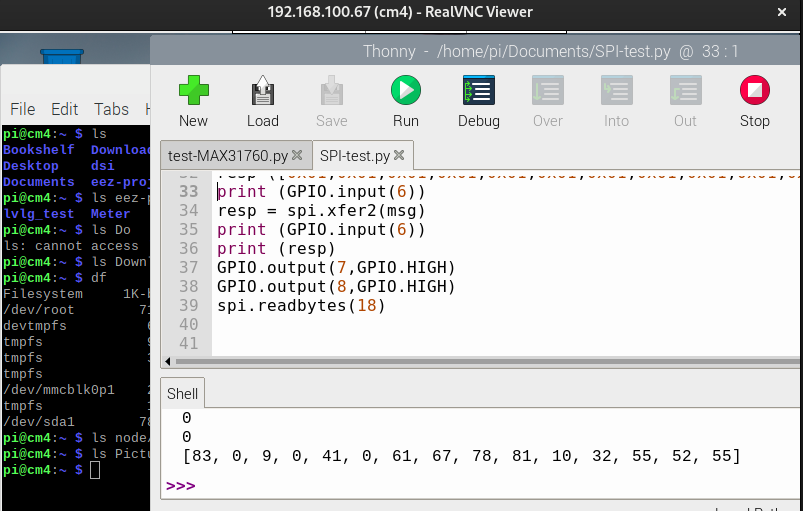Select the SPI-test.py editor tab
This screenshot has width=803, height=511.
(354, 156)
